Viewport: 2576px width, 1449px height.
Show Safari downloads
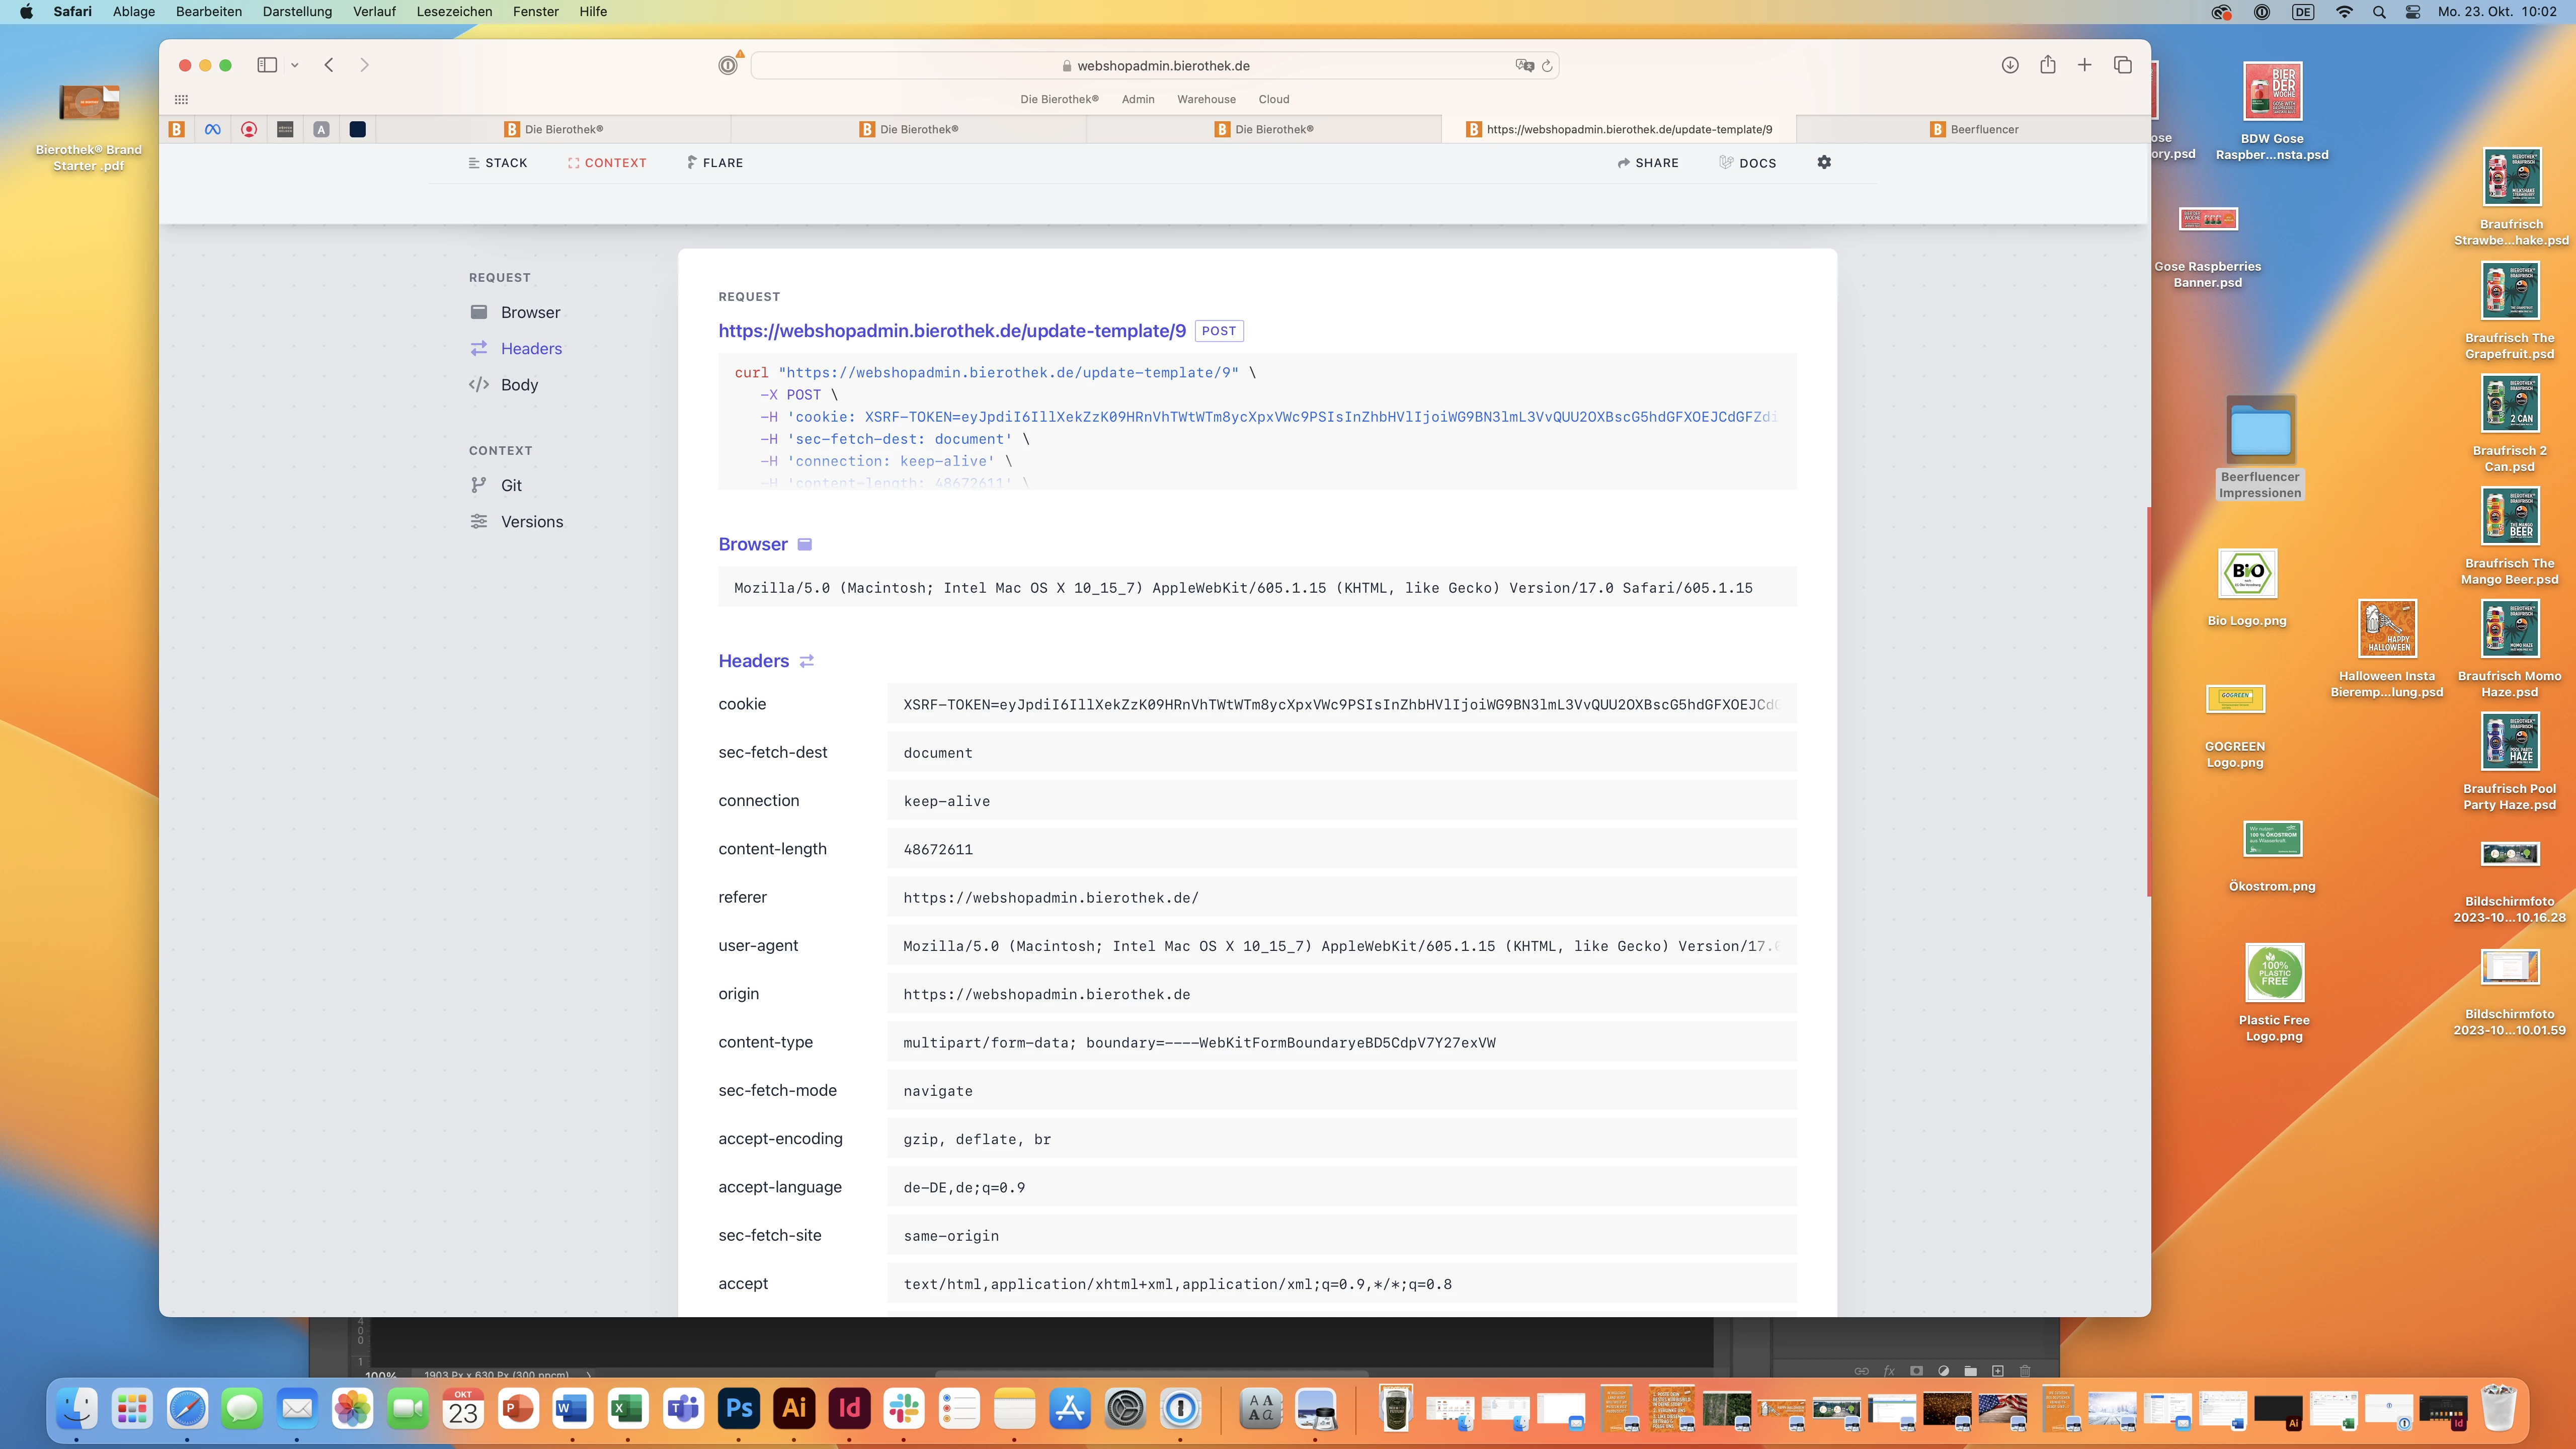pyautogui.click(x=2010, y=65)
